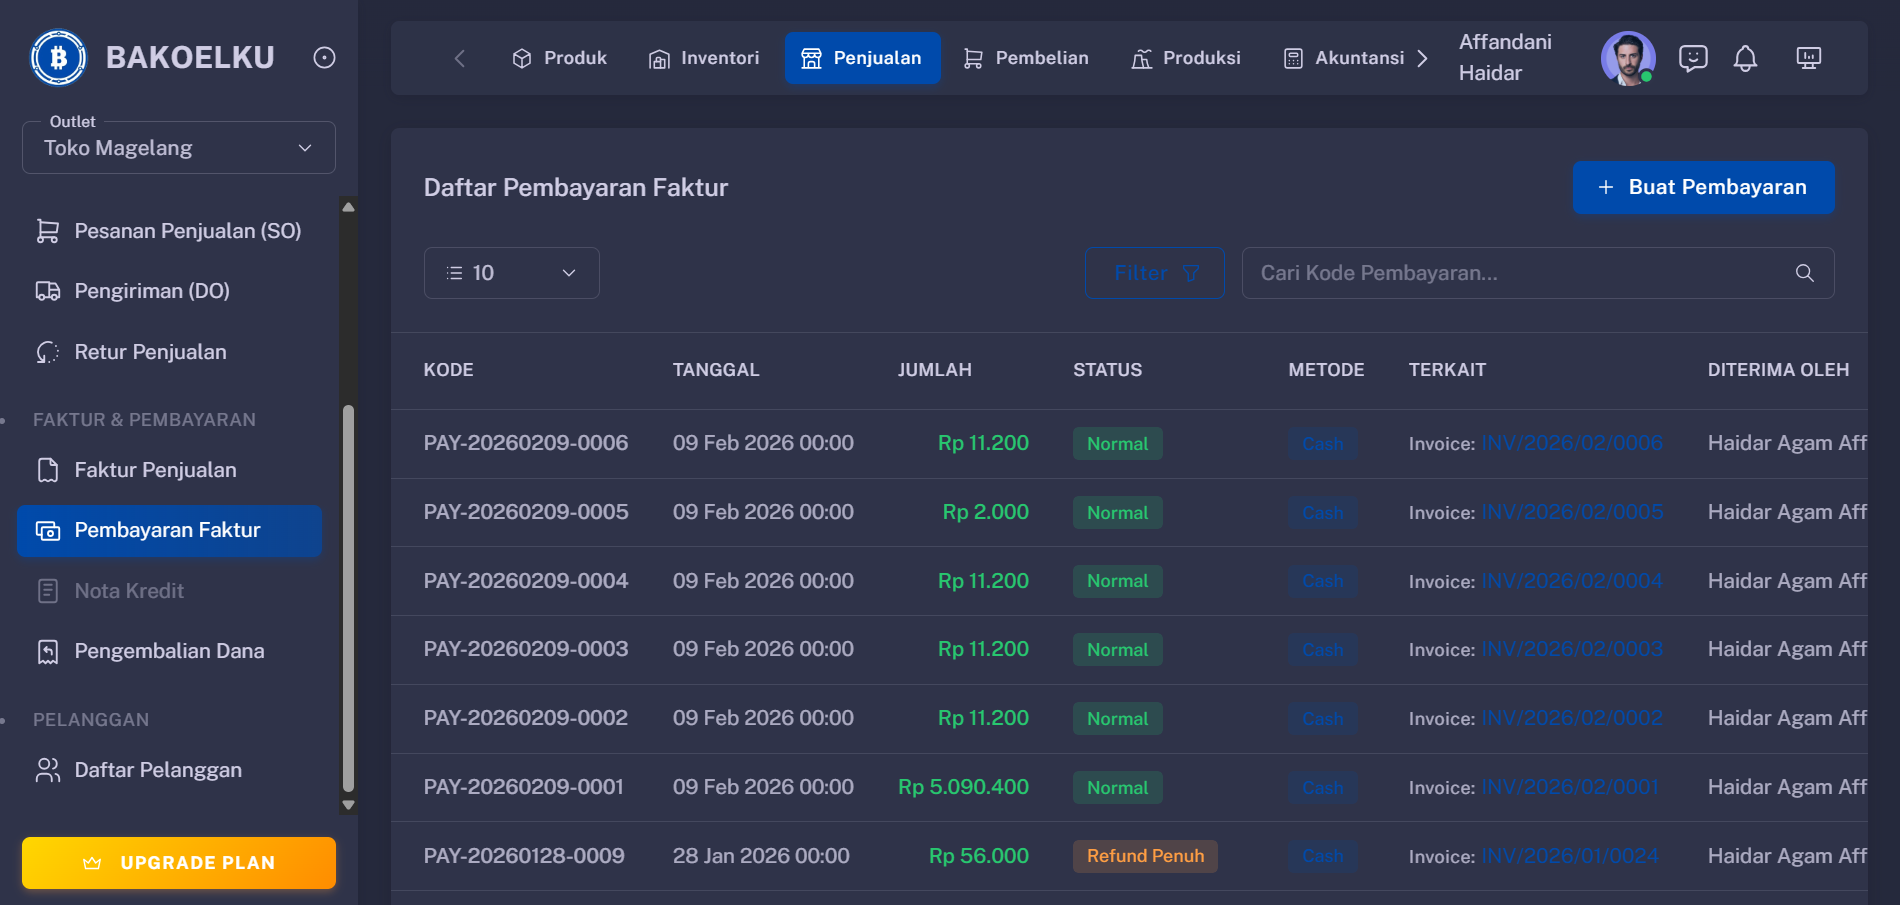Expand the Akuntansi chevron in navigation
This screenshot has width=1900, height=905.
(1423, 58)
